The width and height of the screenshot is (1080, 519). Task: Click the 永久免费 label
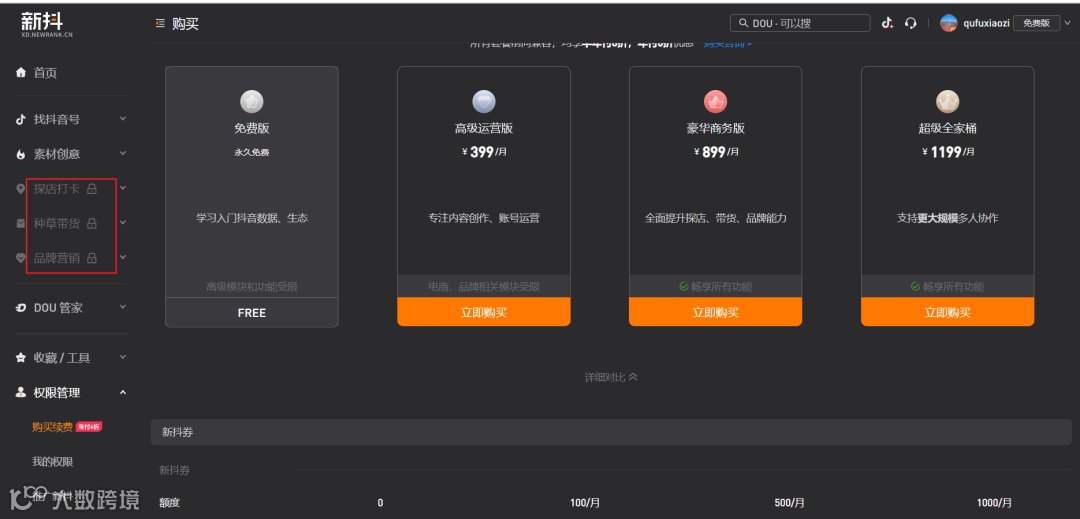click(x=251, y=152)
